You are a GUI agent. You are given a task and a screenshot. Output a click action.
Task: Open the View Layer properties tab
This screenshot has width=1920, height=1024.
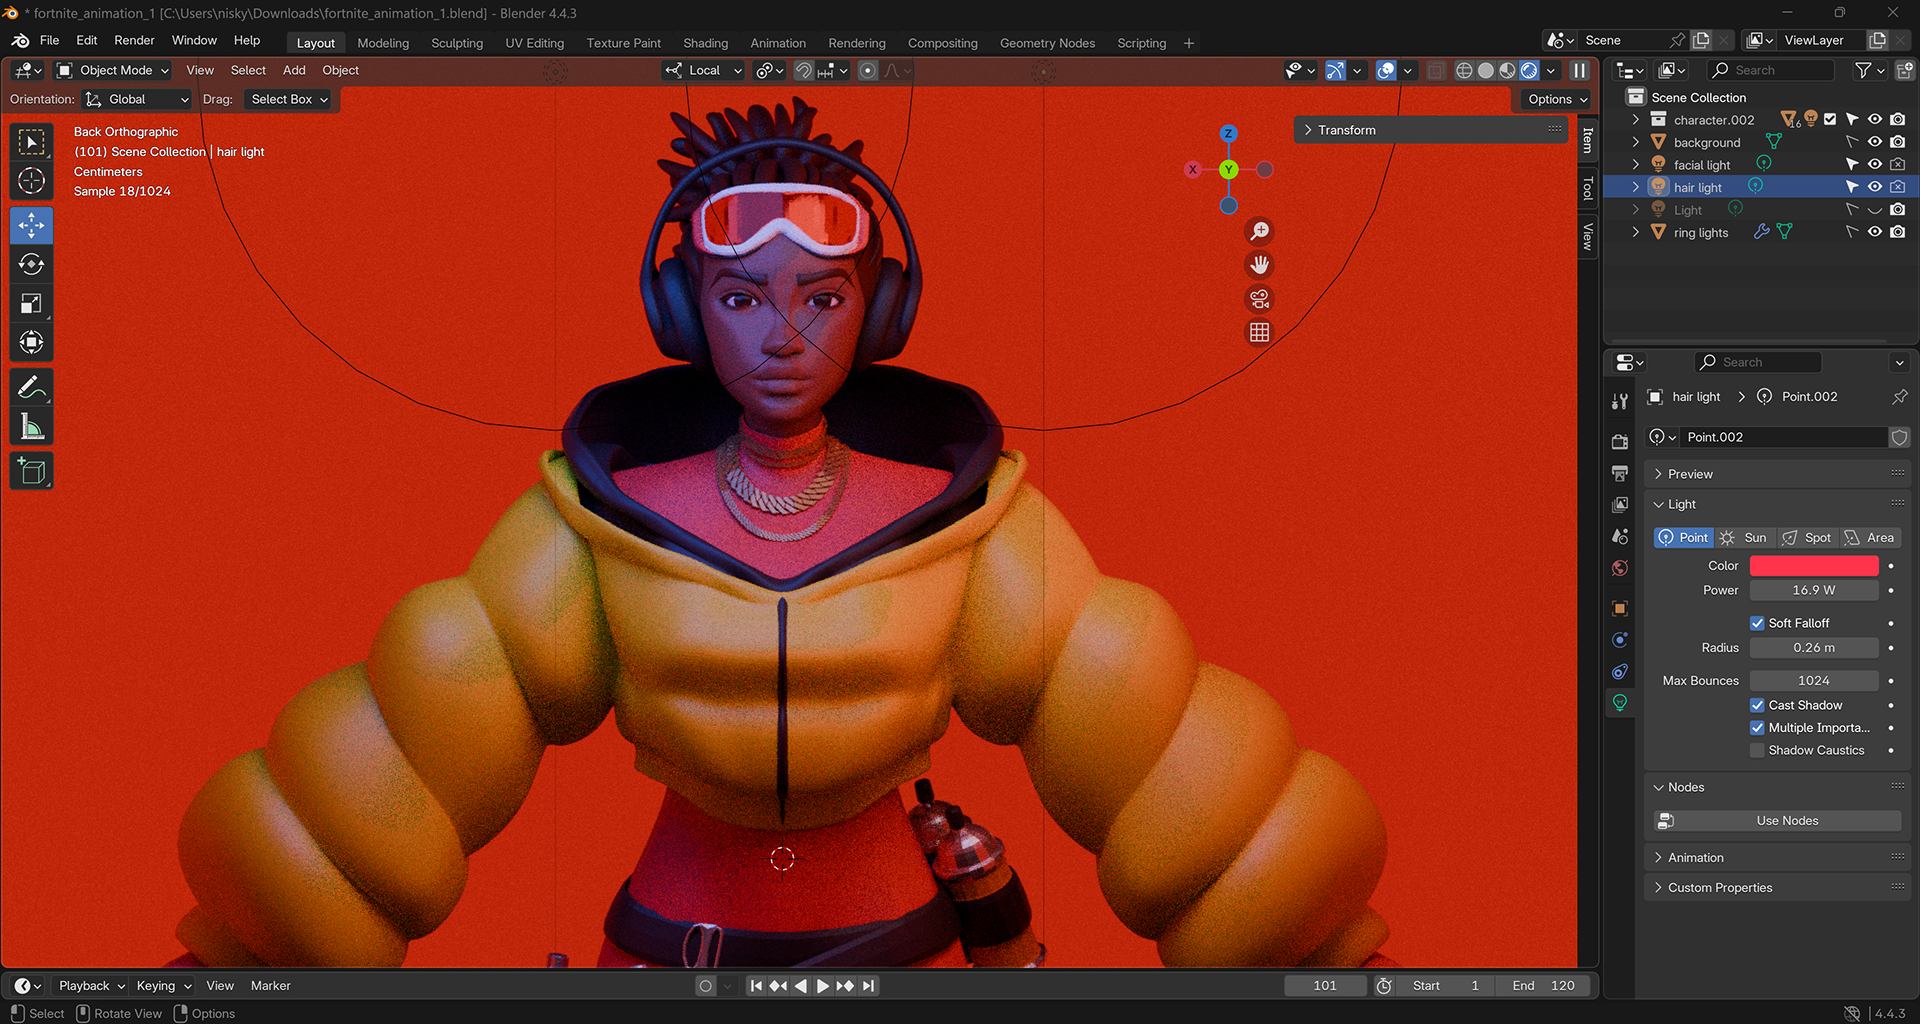1620,505
